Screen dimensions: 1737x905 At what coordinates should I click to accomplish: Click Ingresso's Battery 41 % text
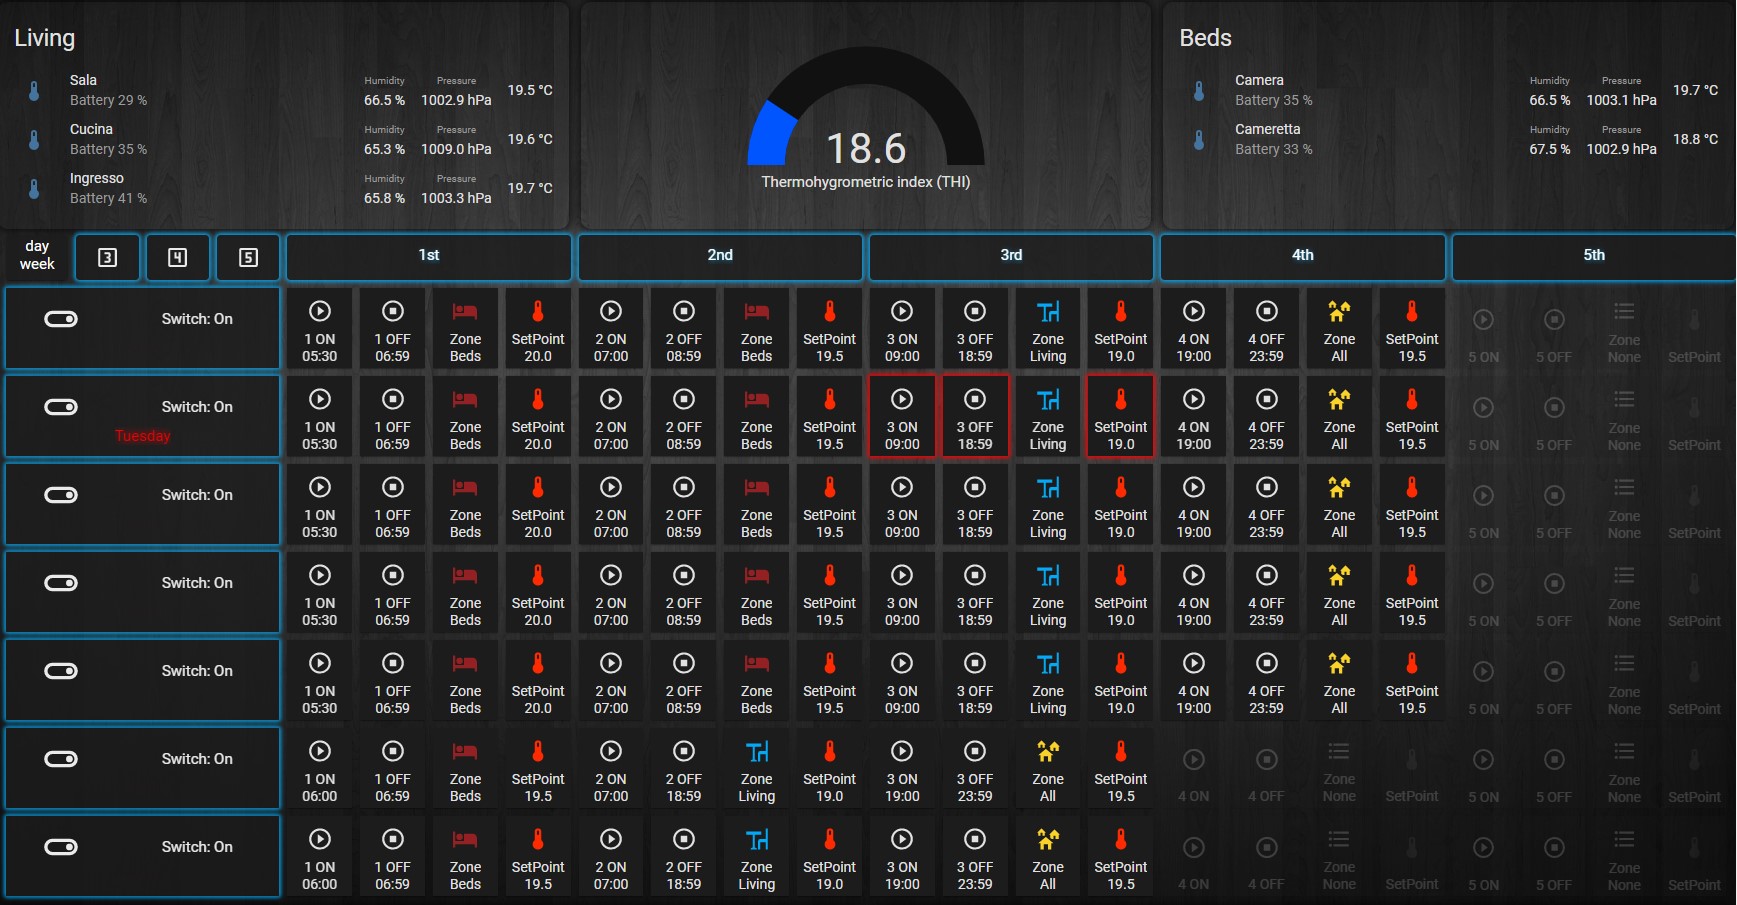108,198
